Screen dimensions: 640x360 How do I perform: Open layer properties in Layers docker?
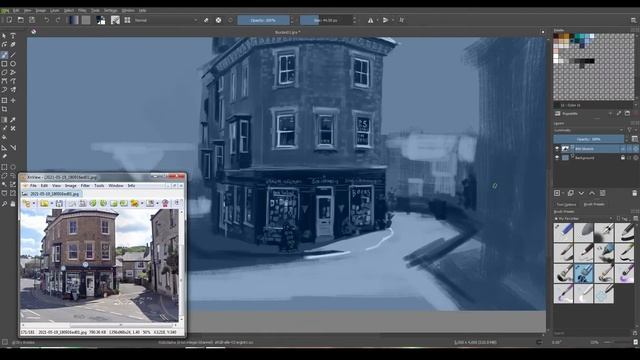(x=602, y=193)
